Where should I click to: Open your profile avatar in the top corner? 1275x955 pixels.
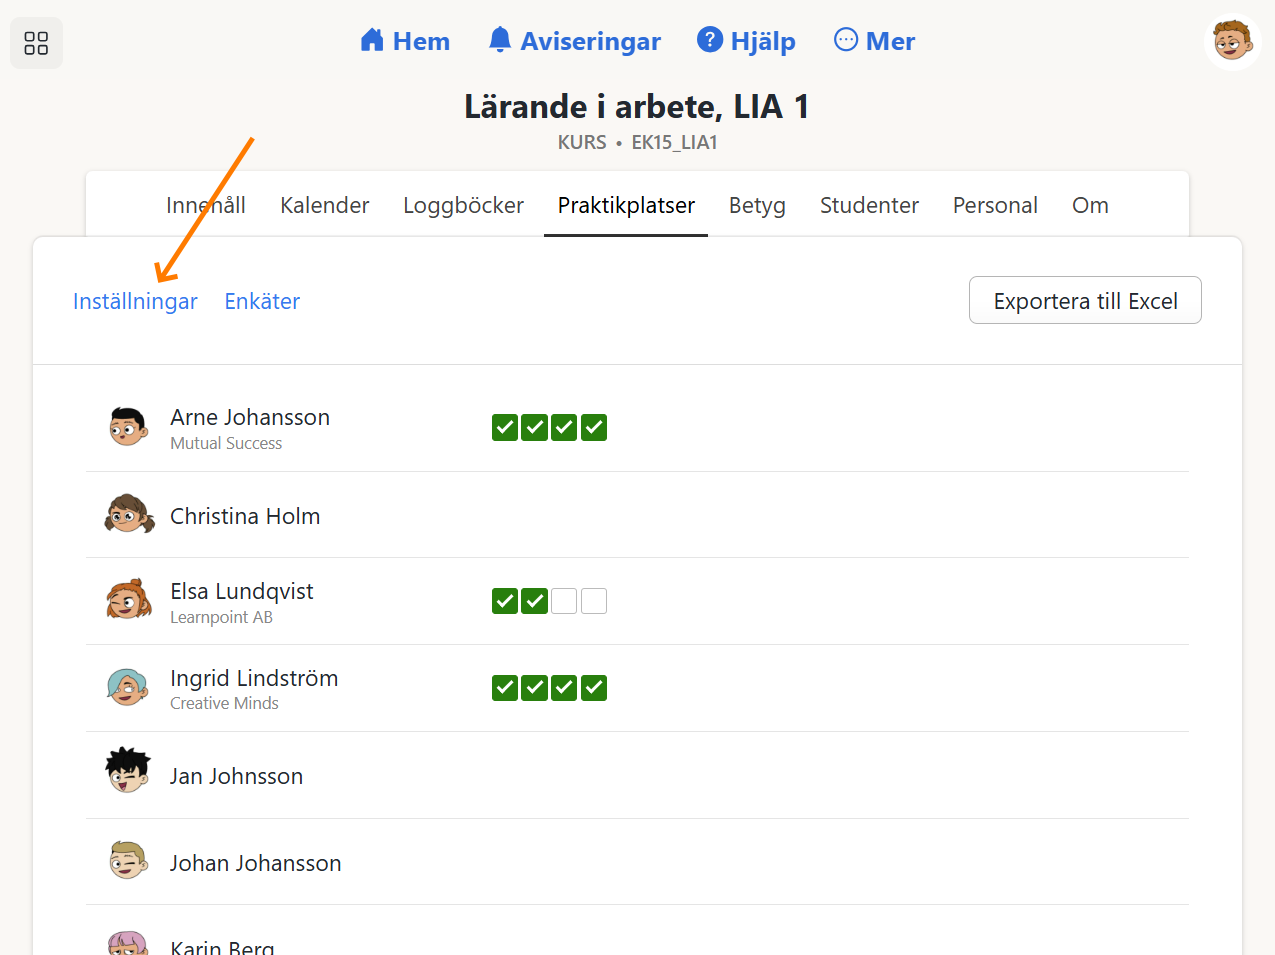1233,41
